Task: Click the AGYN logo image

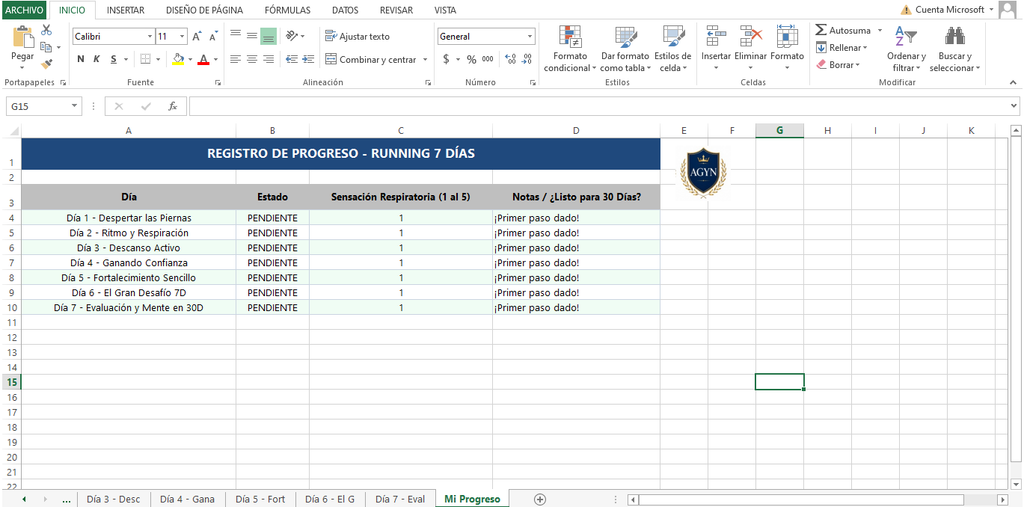Action: 703,172
